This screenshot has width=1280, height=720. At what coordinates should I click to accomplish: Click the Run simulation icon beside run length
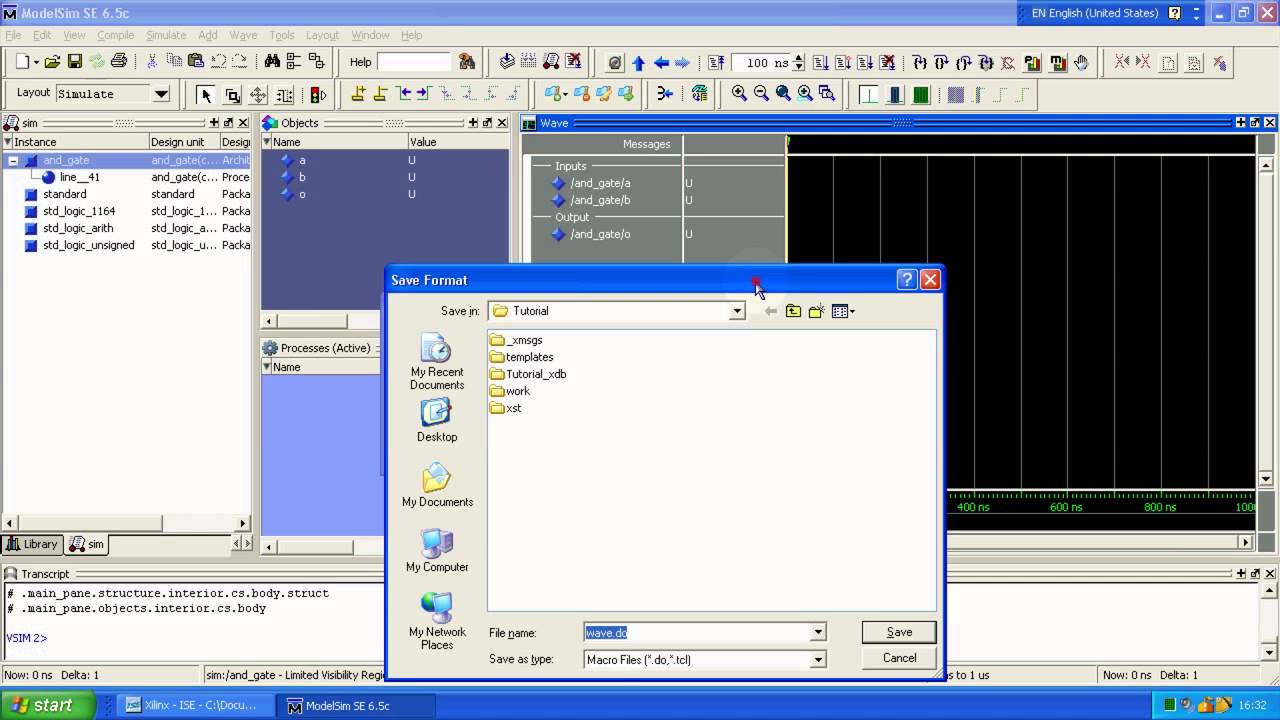pos(821,63)
